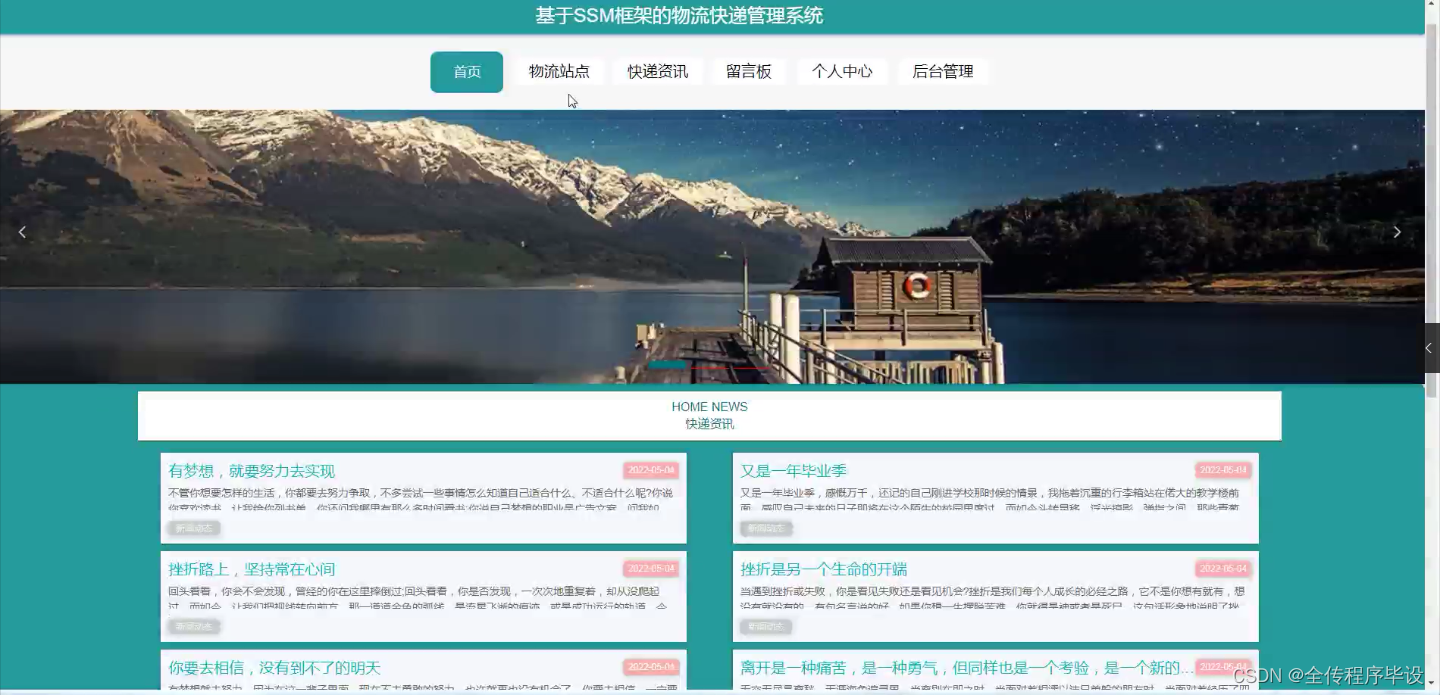The width and height of the screenshot is (1440, 695).
Task: Open 后台管理 from the nav bar
Action: [943, 72]
